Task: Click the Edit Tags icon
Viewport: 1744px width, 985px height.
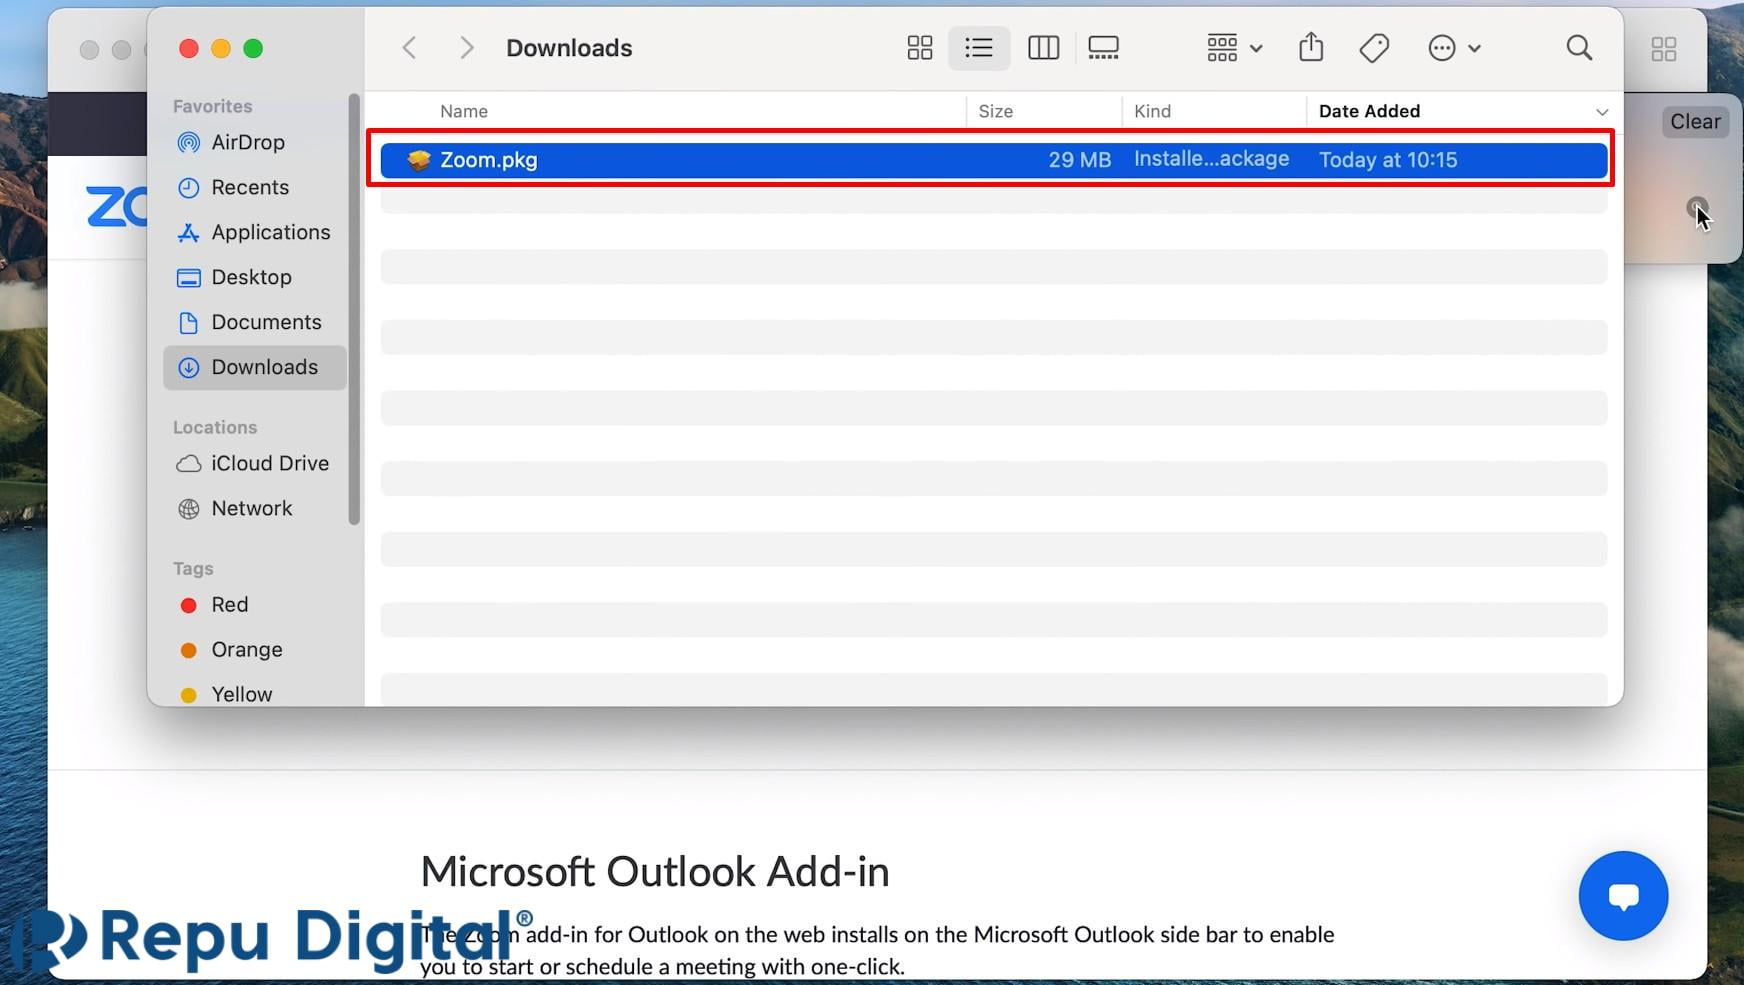Action: [1374, 48]
